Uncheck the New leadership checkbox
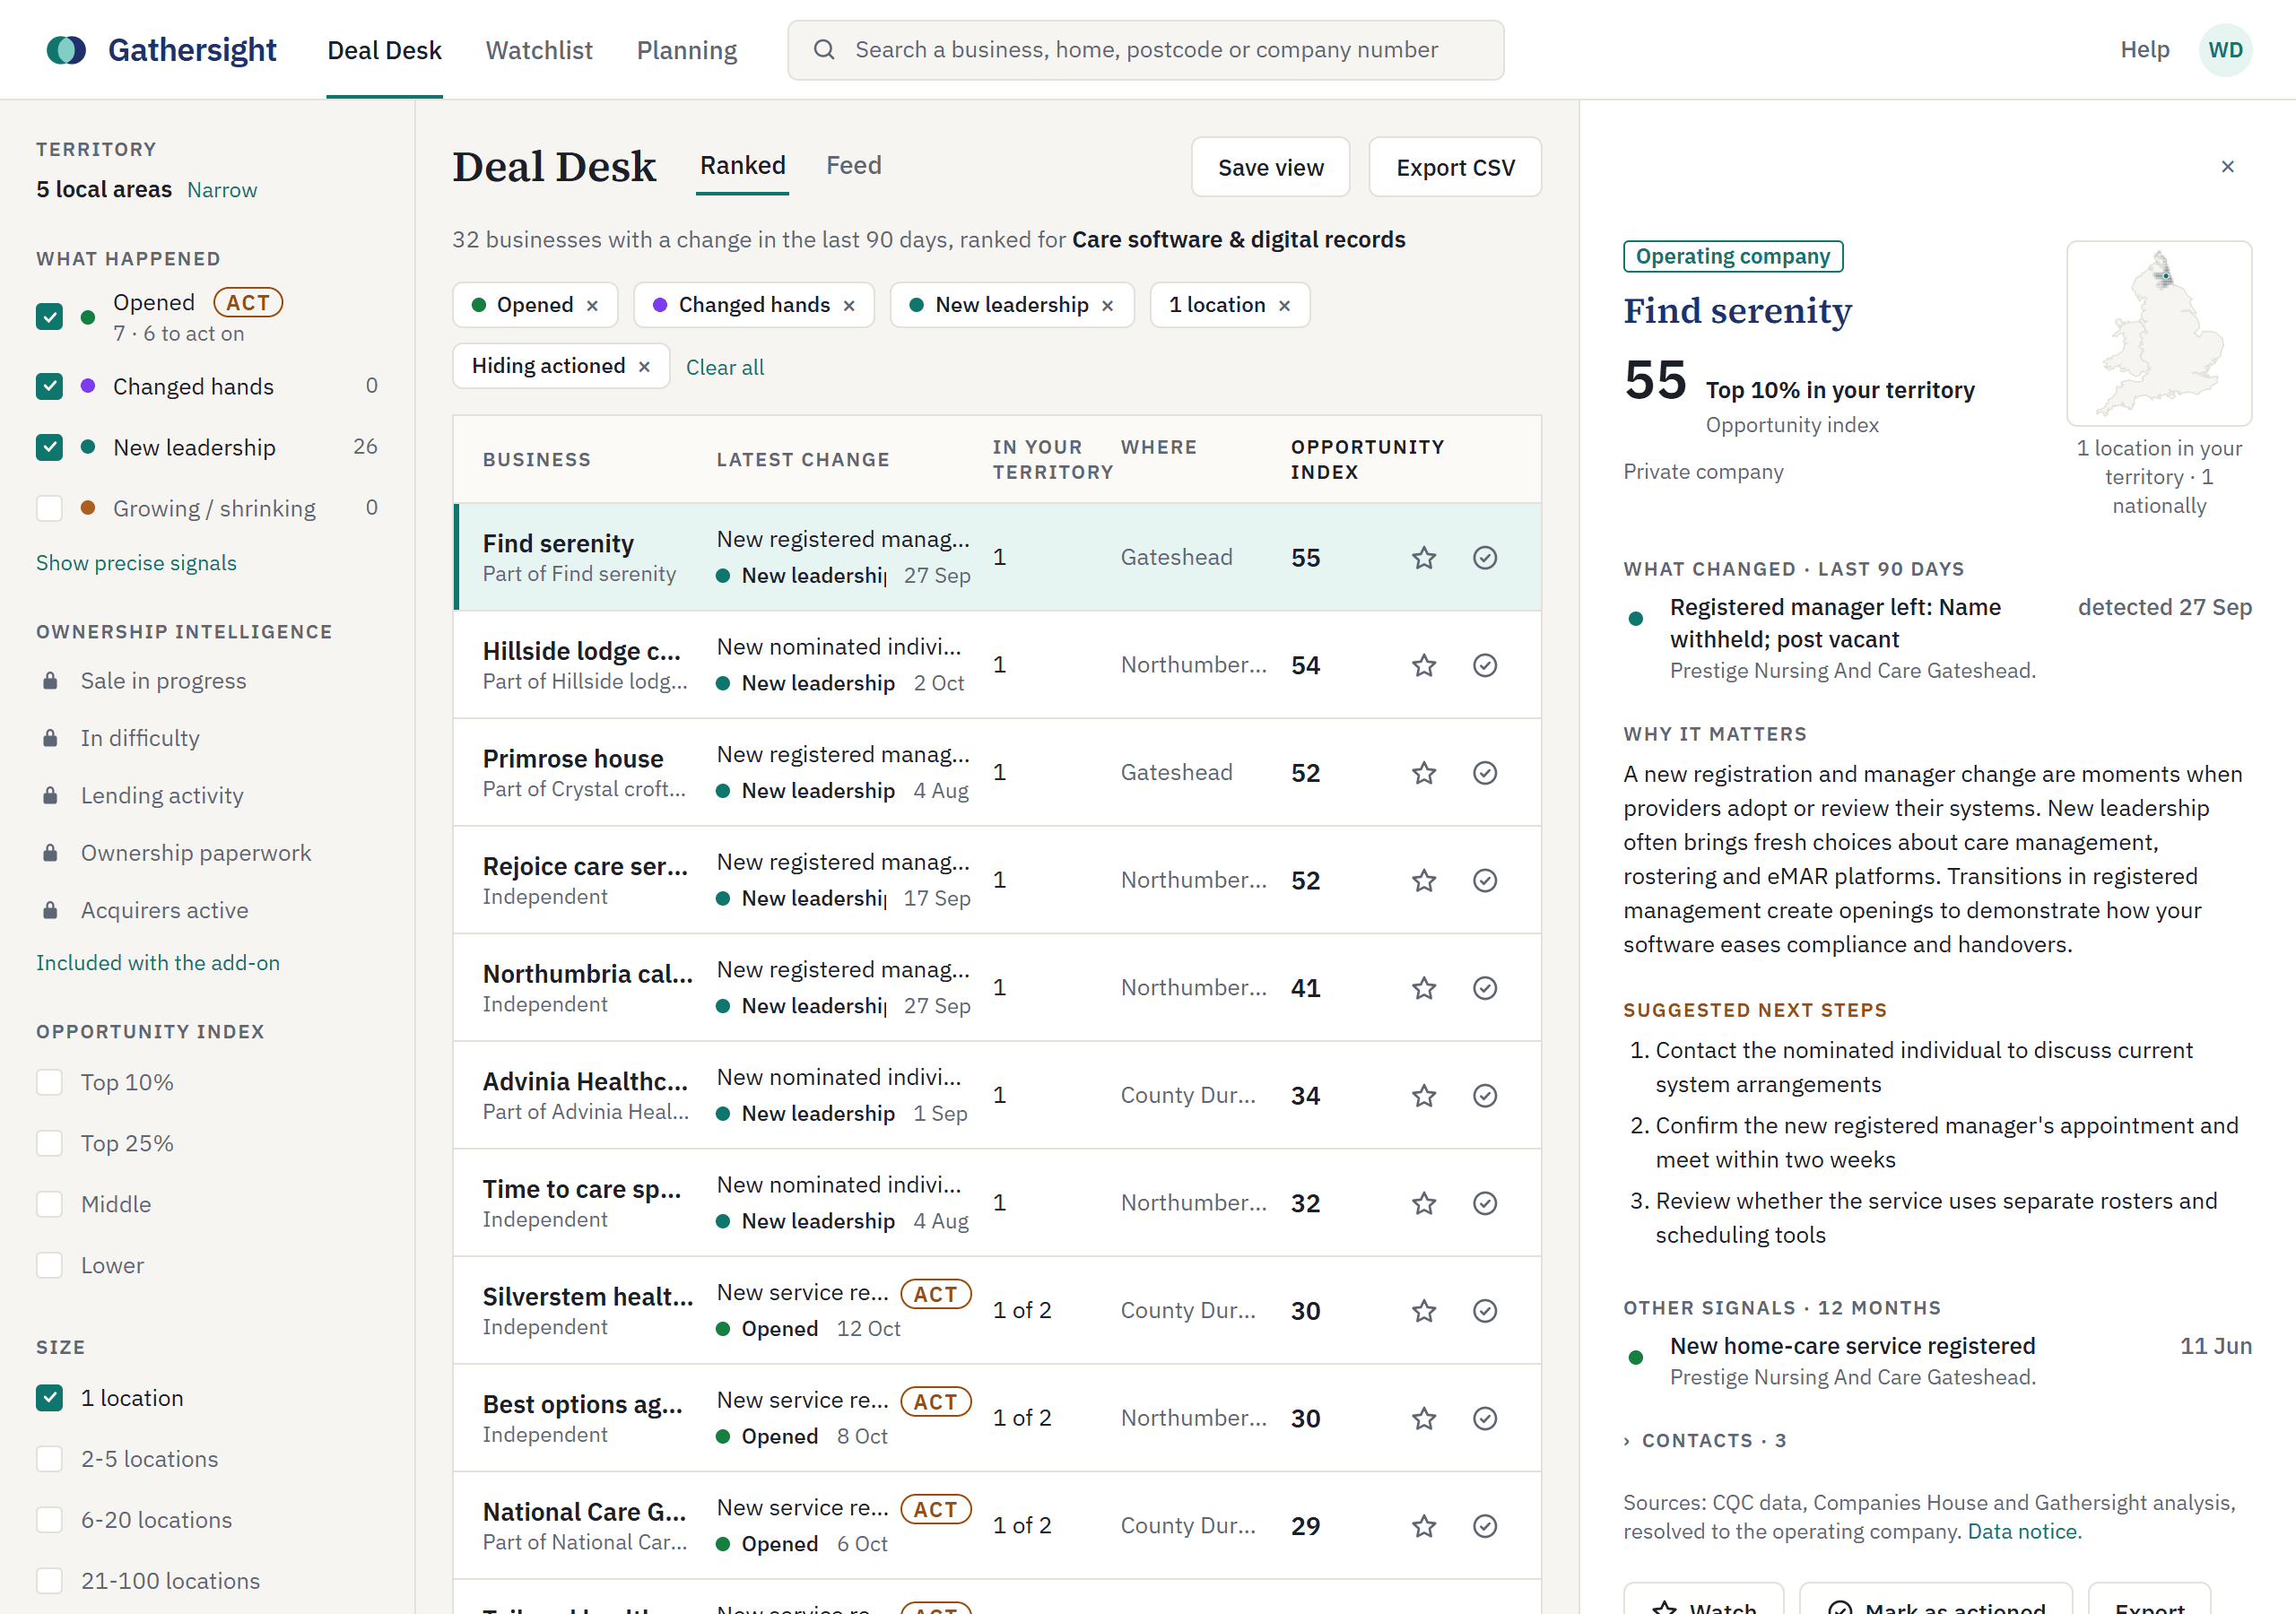 click(49, 447)
